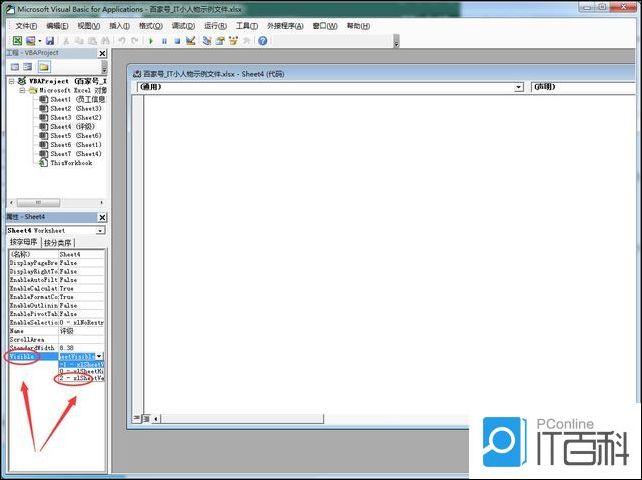The image size is (642, 480).
Task: Open the 文件(F) menu
Action: pos(26,26)
